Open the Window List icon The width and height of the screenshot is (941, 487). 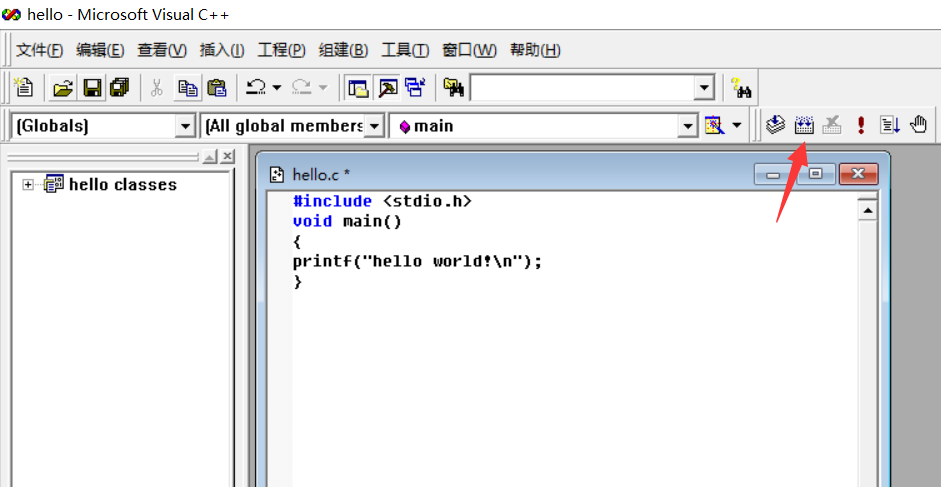click(x=414, y=88)
